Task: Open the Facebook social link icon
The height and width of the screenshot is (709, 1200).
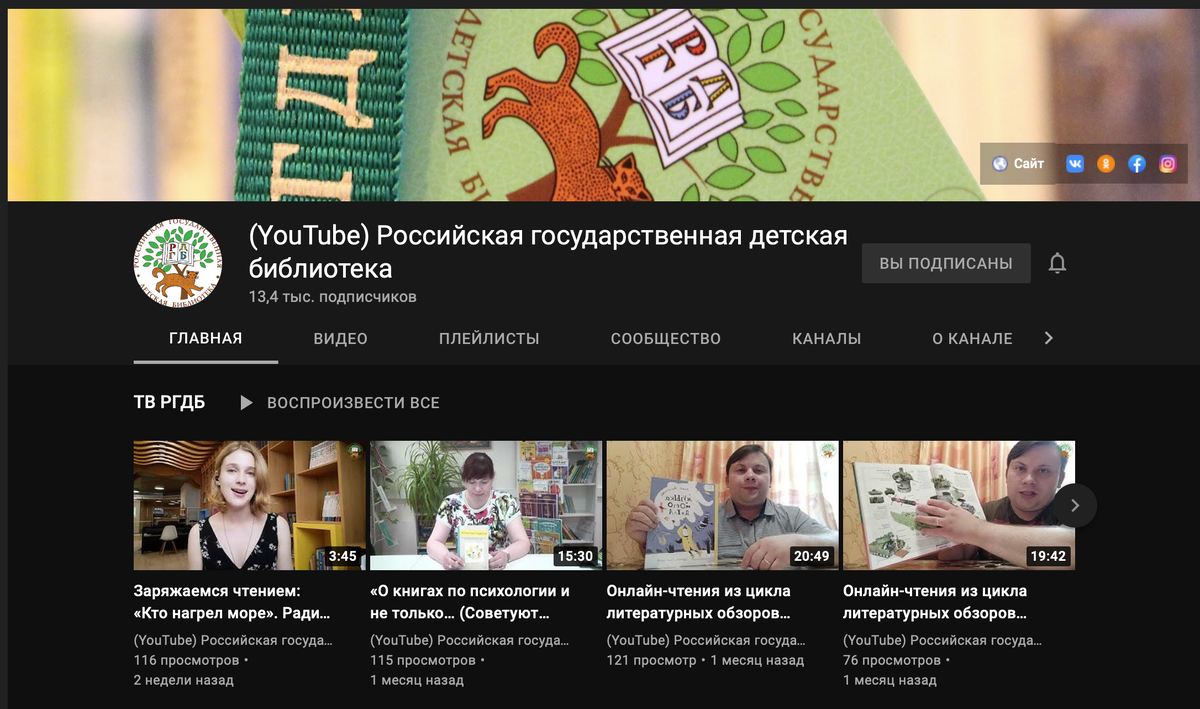Action: [1137, 164]
